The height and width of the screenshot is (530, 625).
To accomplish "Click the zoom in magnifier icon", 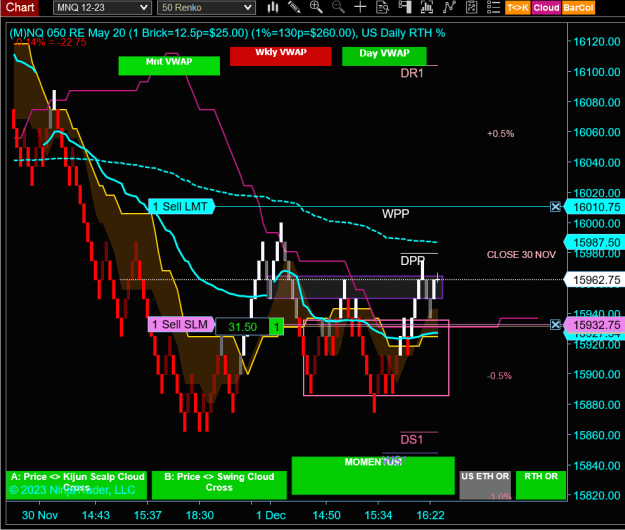I will click(316, 7).
